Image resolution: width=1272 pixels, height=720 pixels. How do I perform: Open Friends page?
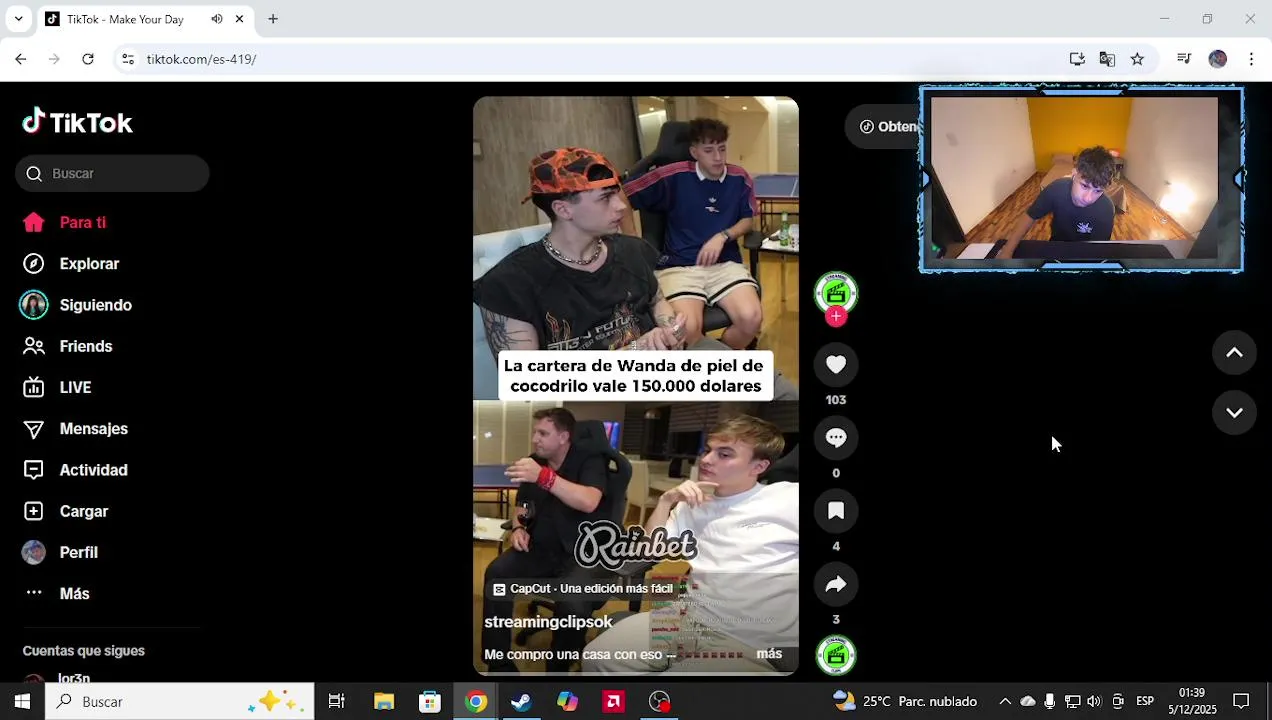(67, 346)
